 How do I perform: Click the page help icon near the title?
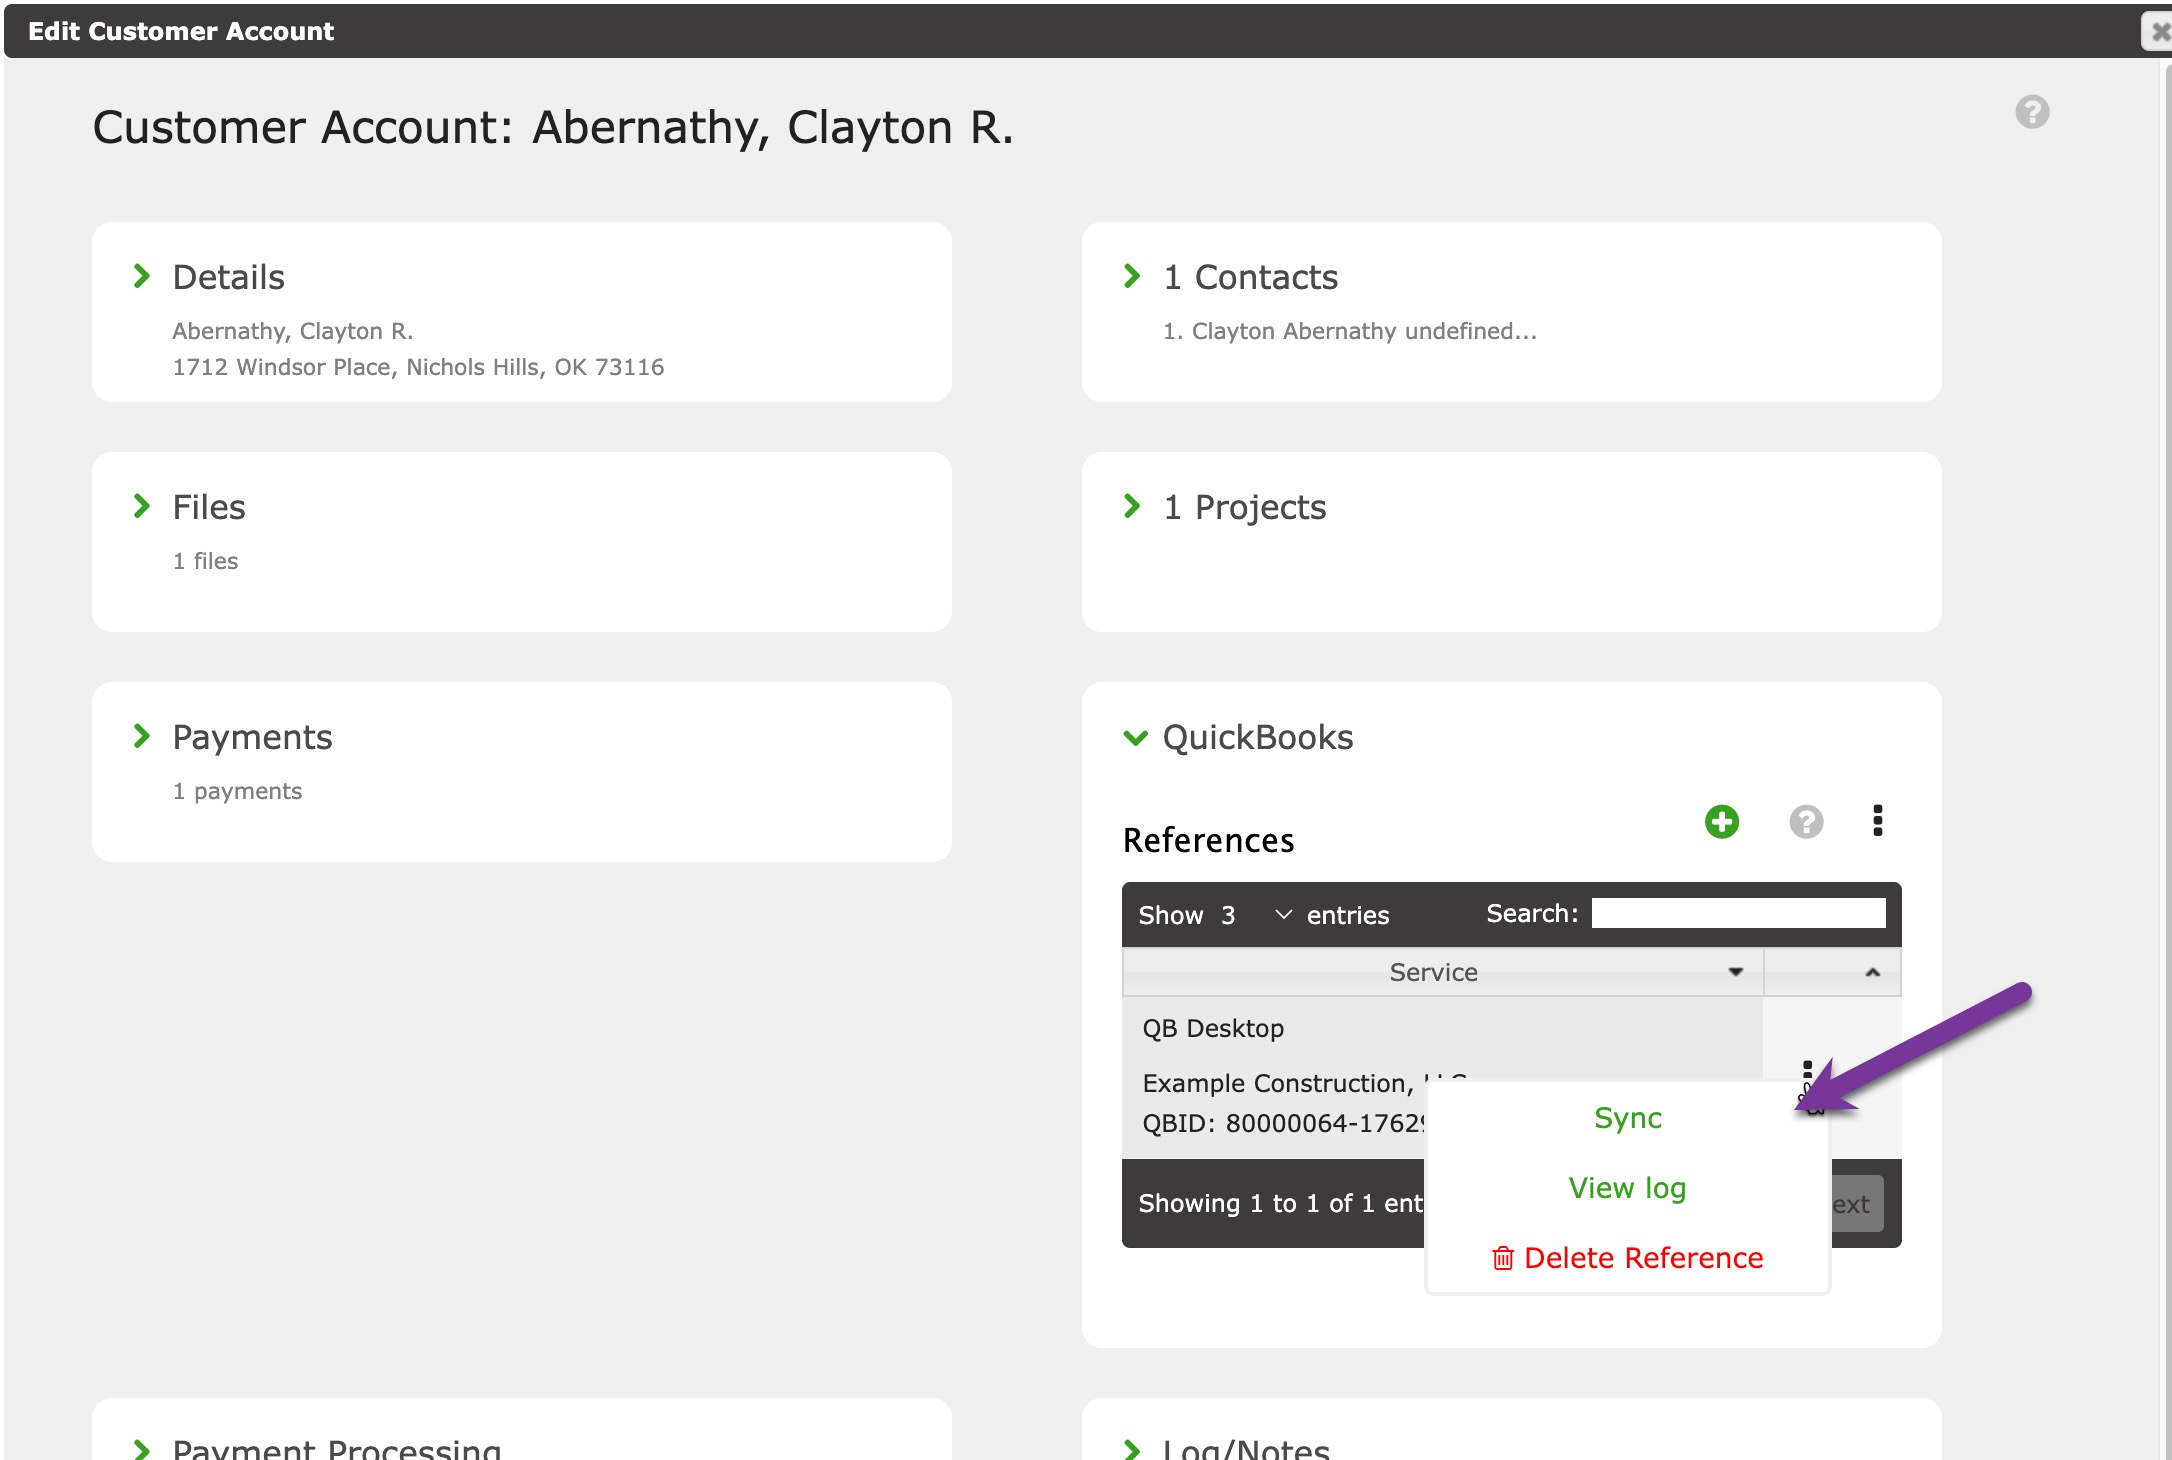coord(2031,112)
